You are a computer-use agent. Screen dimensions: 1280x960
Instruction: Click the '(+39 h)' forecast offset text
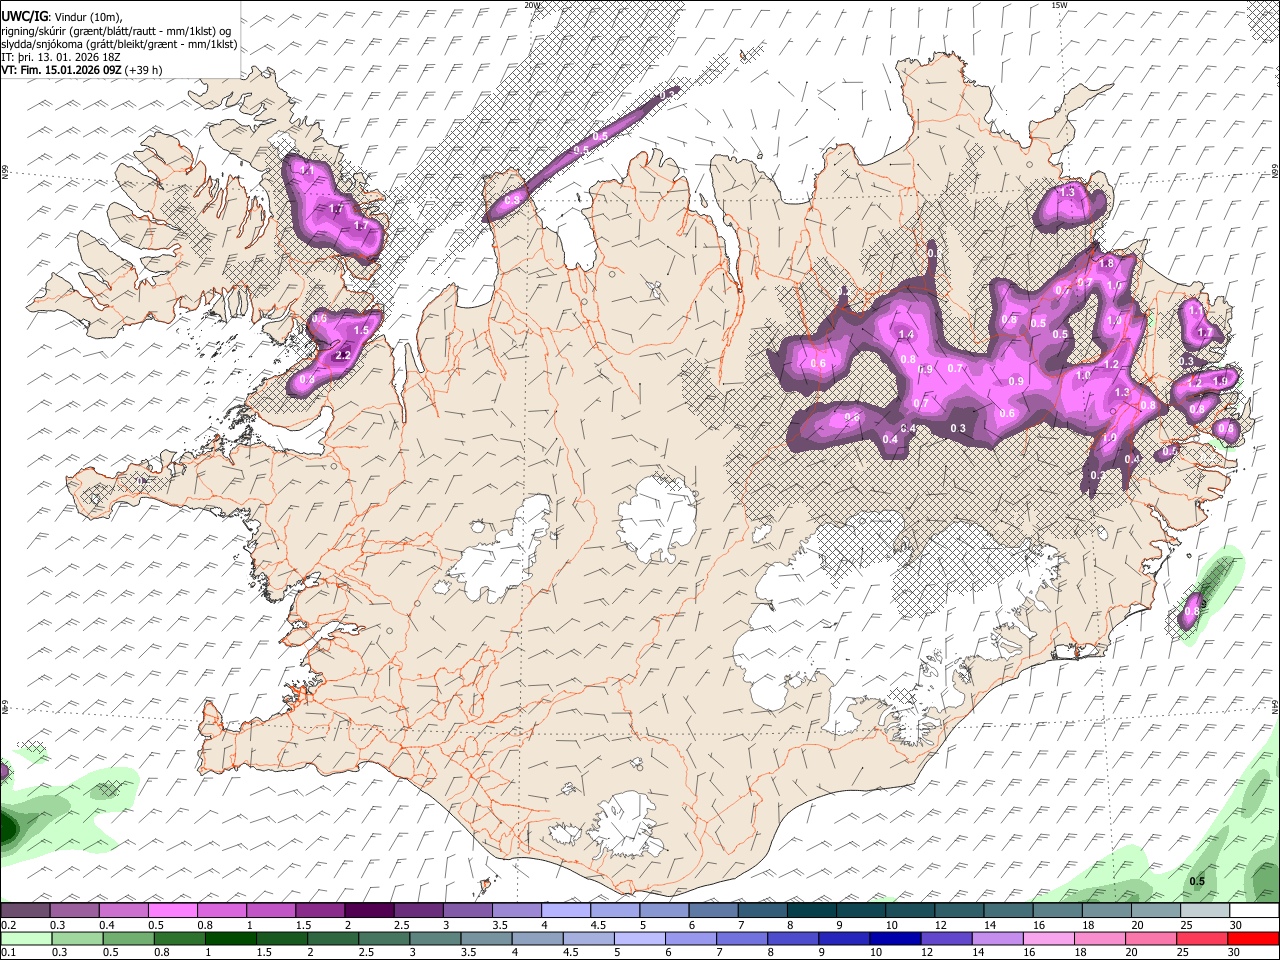pos(144,70)
